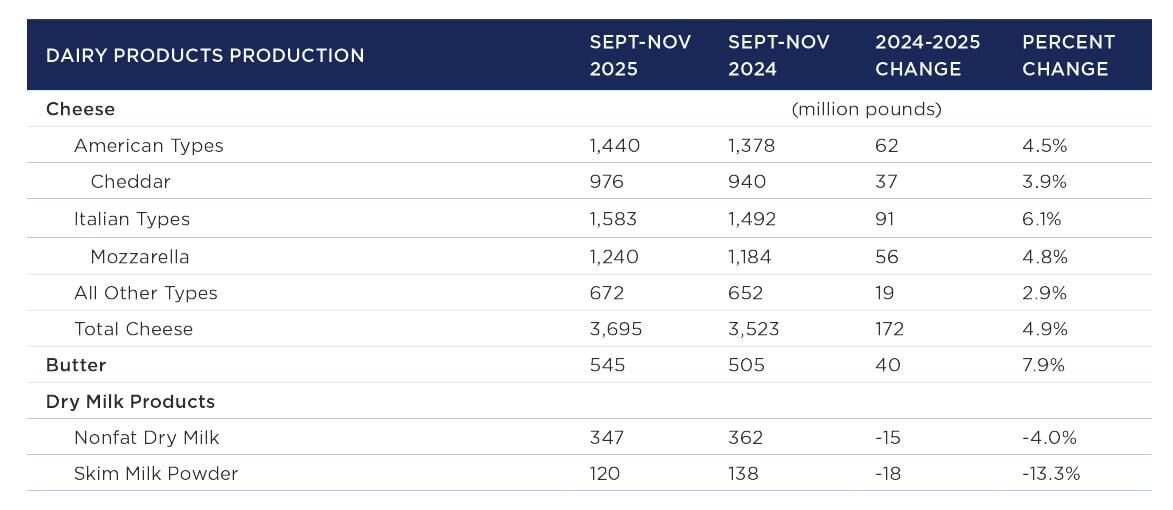The height and width of the screenshot is (510, 1173).
Task: Select the Skim Milk Powder row label
Action: click(x=156, y=474)
